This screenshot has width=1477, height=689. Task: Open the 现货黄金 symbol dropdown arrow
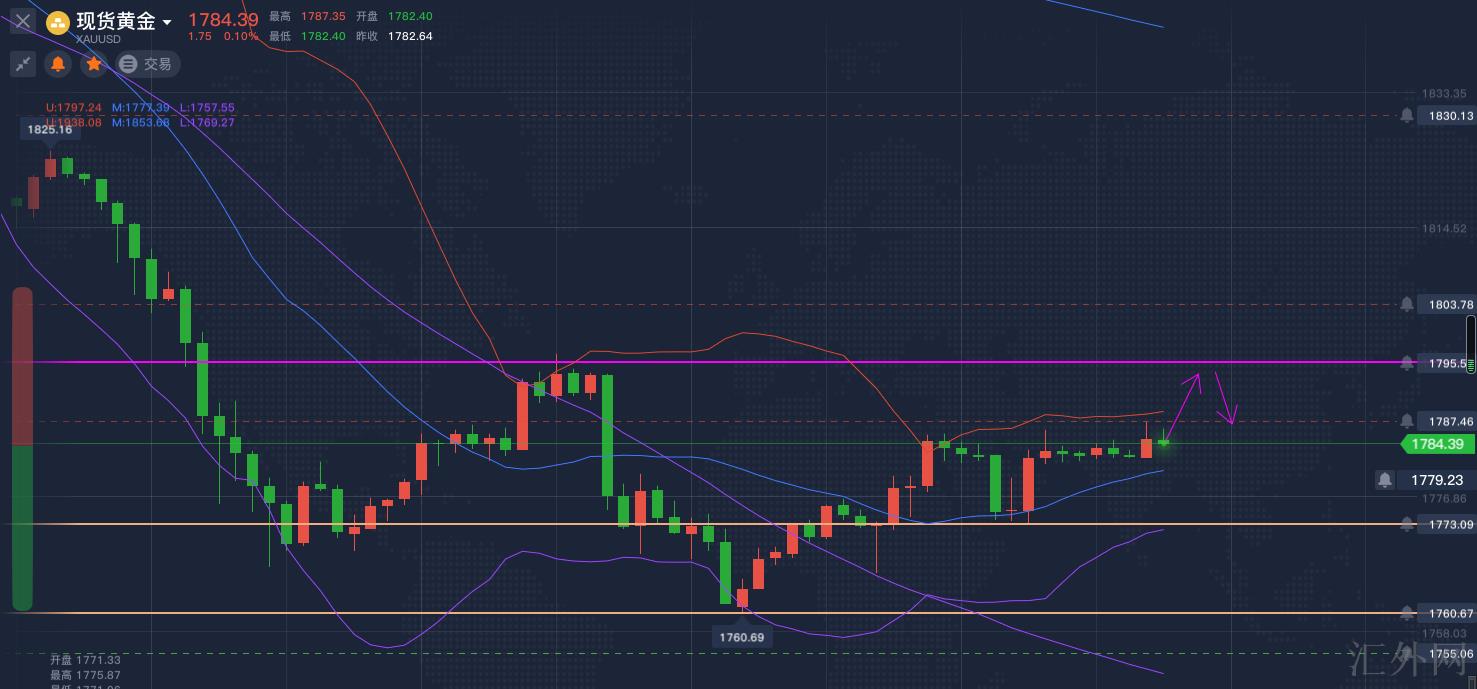167,22
